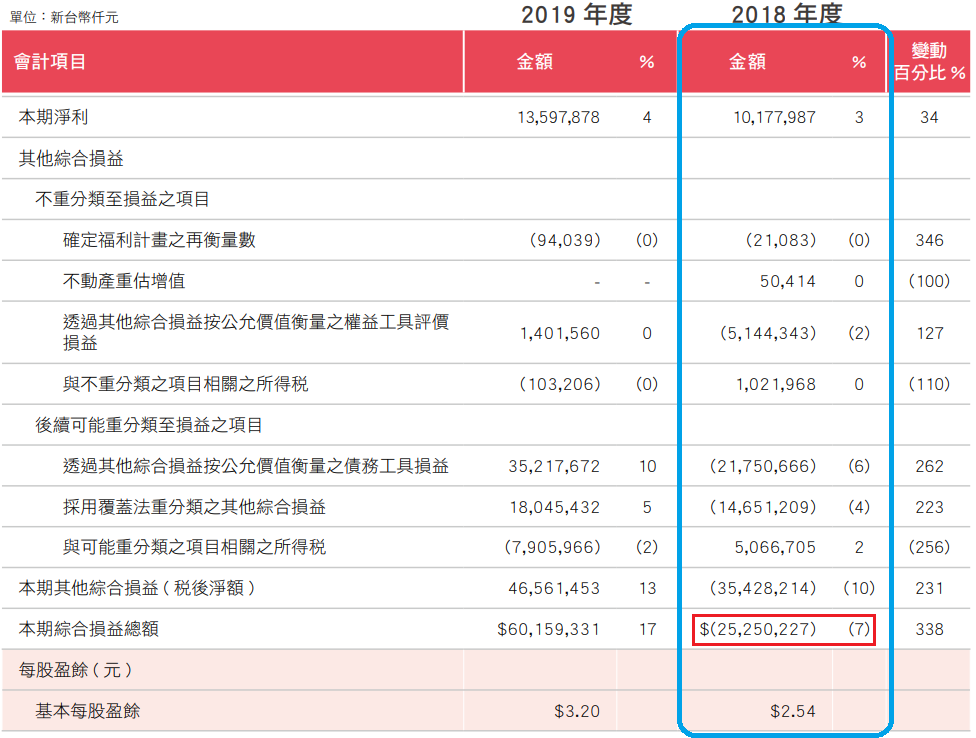Select the 2019 年度 heading

(576, 14)
